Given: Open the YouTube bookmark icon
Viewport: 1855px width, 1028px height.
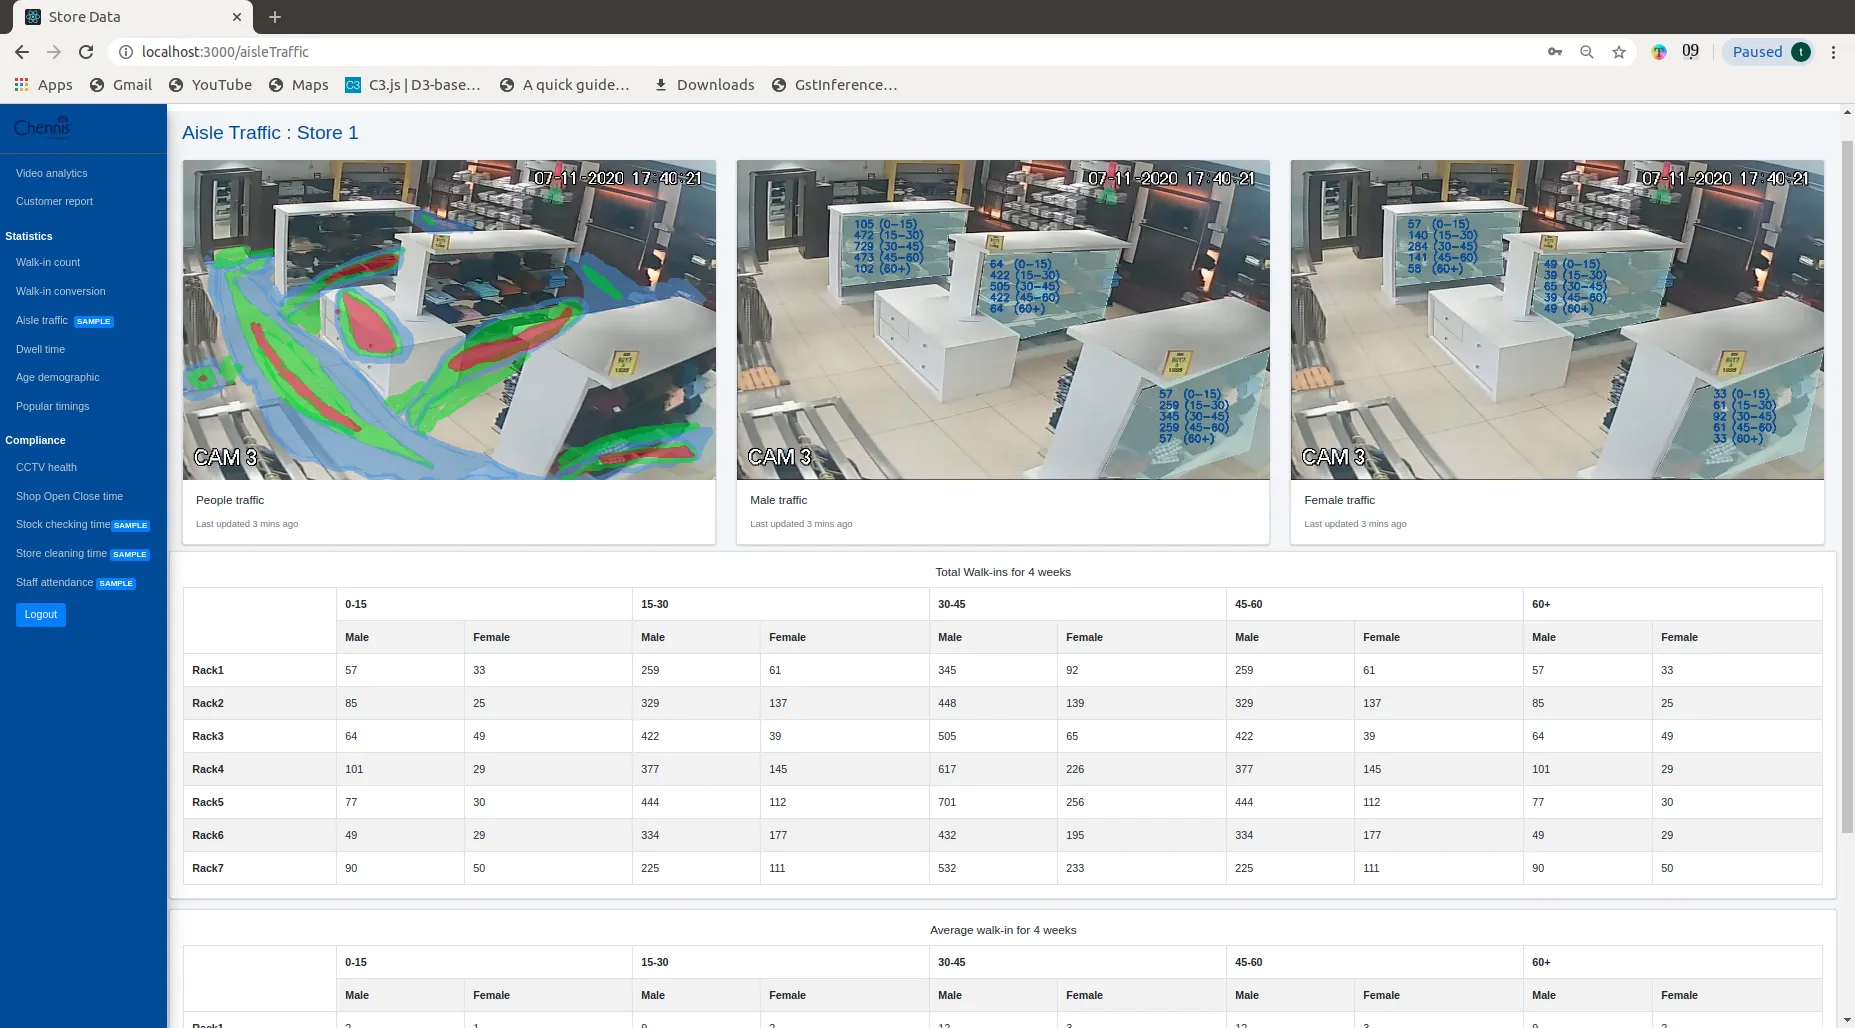Looking at the screenshot, I should coord(176,85).
